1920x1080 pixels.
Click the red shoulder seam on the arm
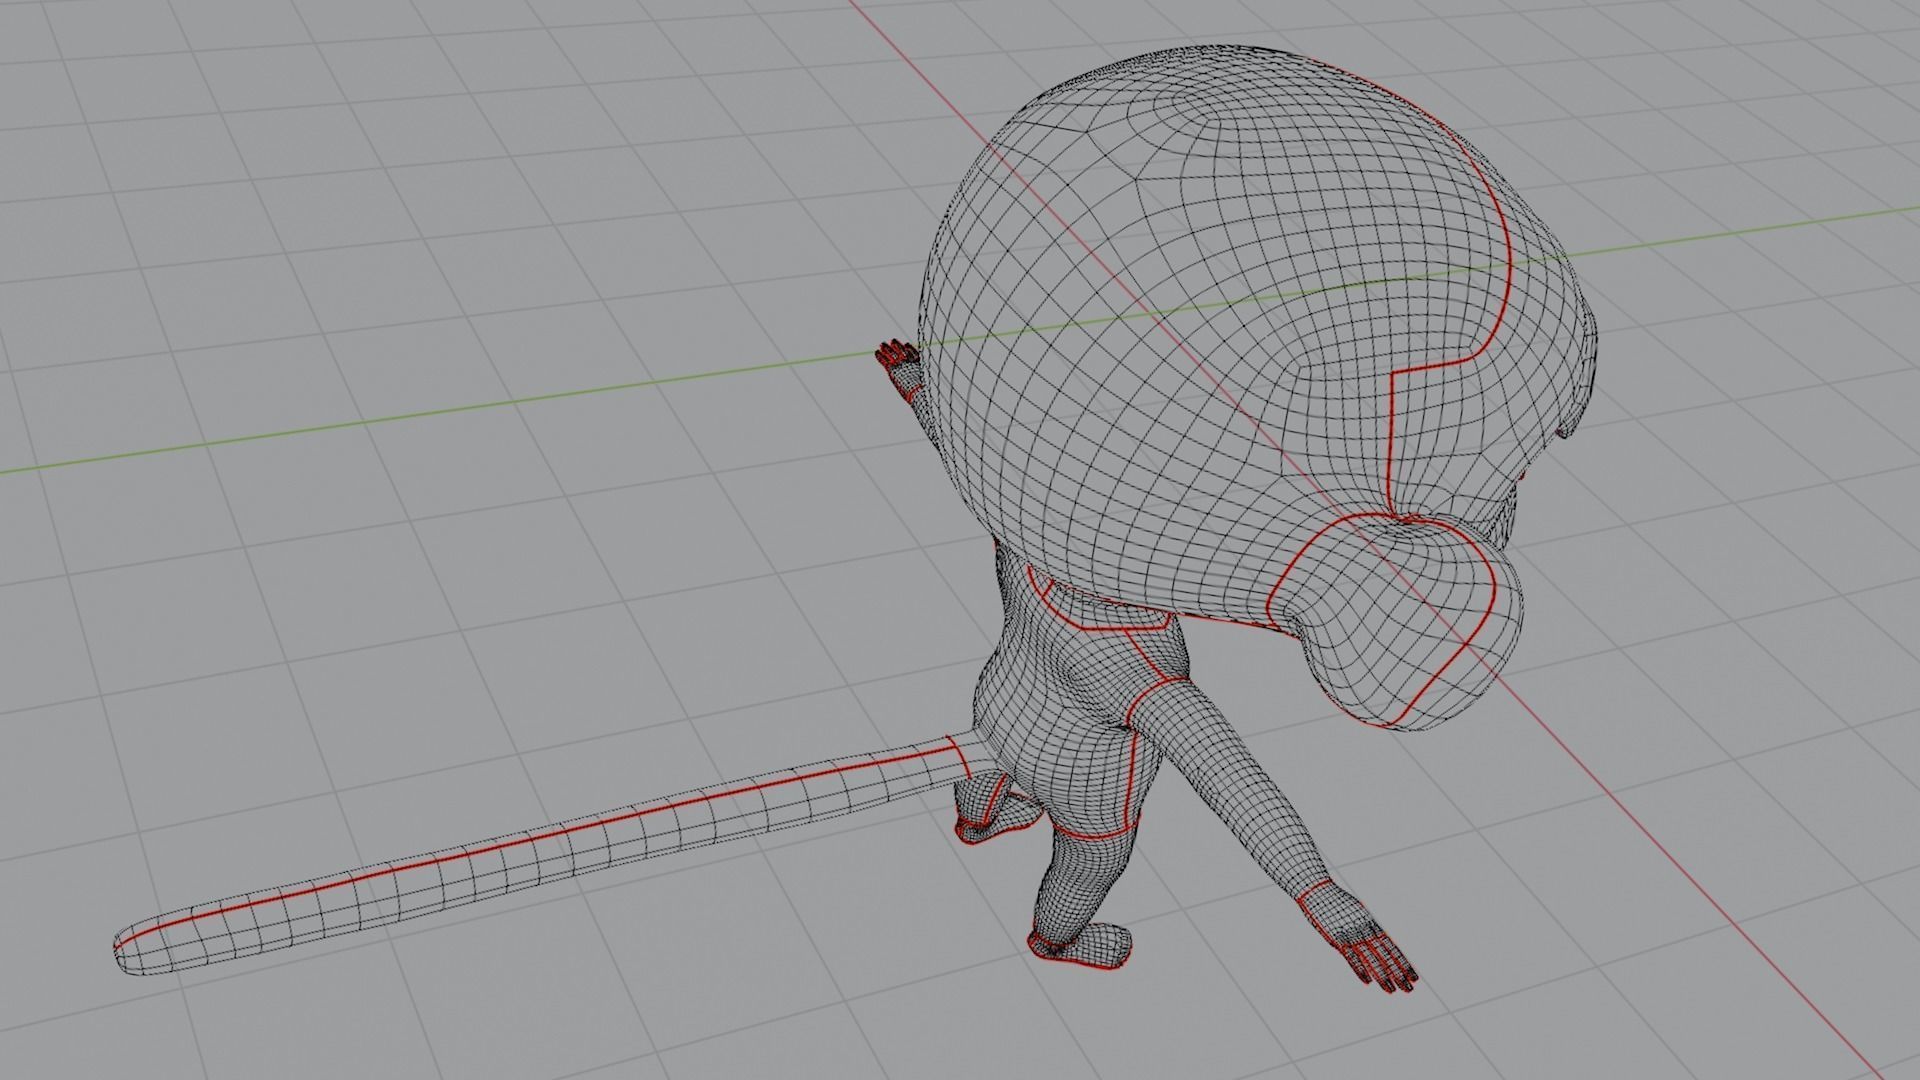coord(1147,692)
